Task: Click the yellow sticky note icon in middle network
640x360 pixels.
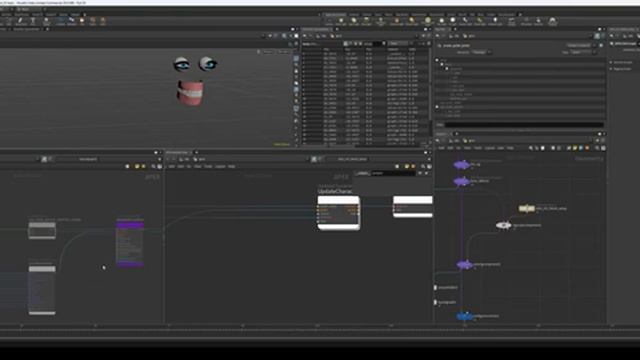Action: (x=407, y=167)
